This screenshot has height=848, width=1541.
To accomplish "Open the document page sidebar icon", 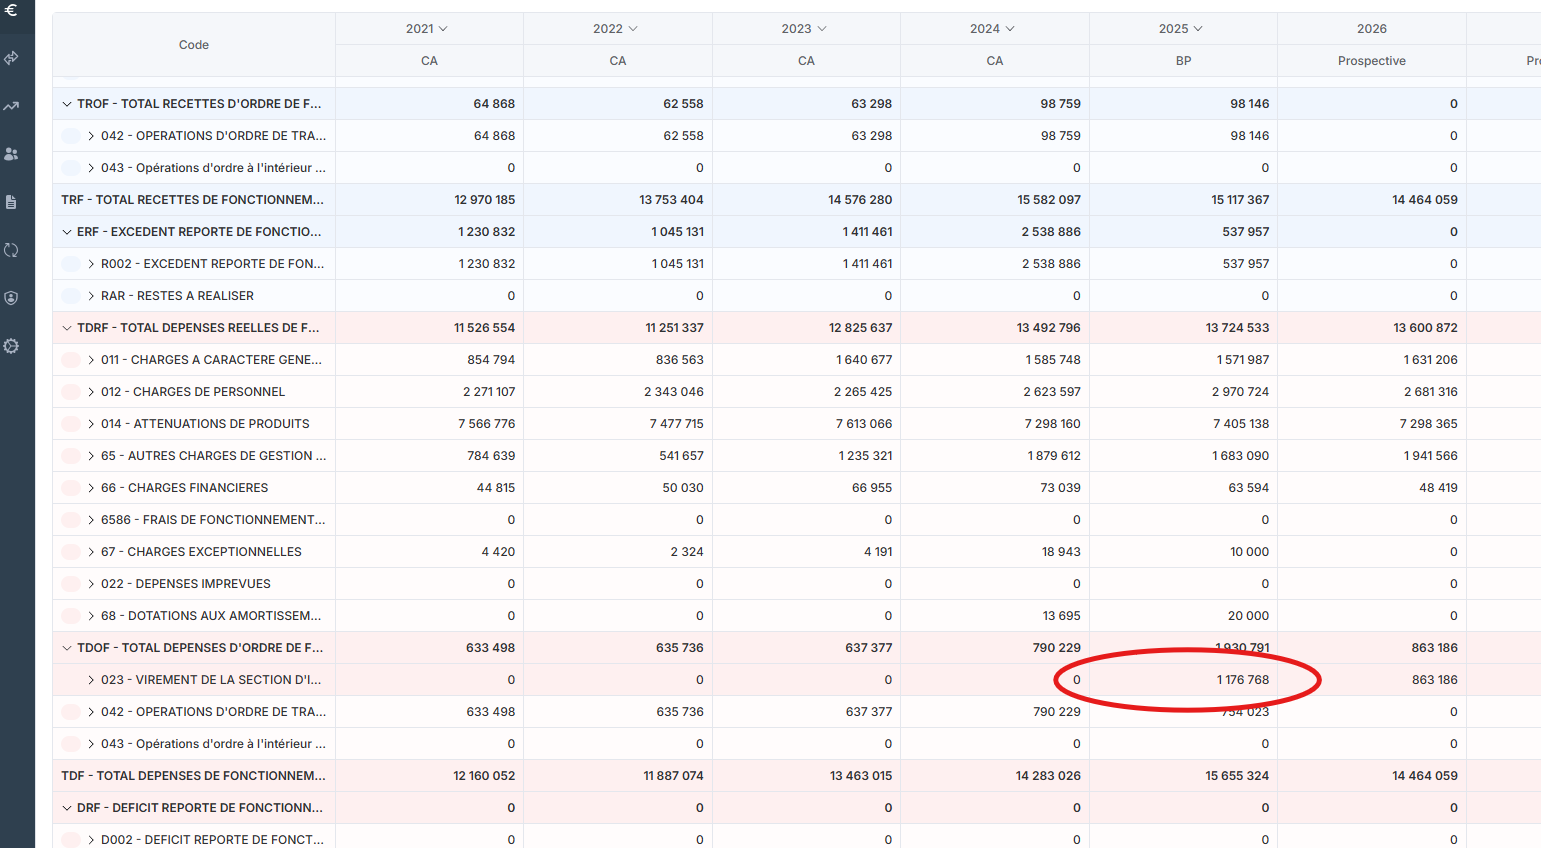I will coord(12,202).
